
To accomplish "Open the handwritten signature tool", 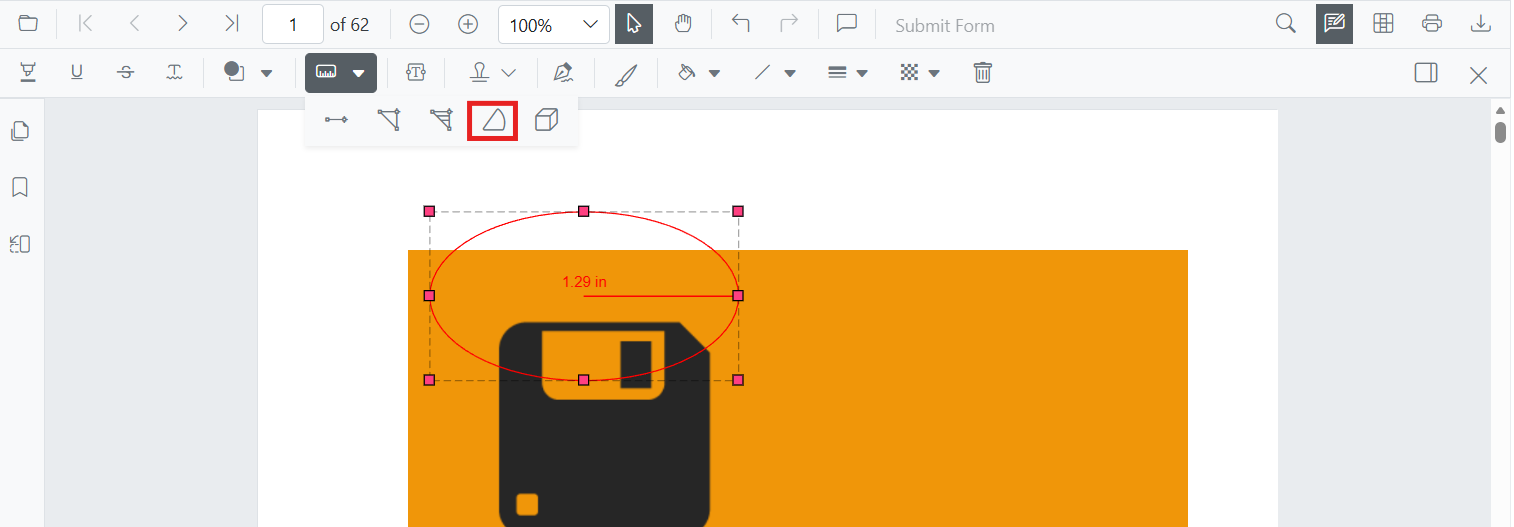I will 563,73.
